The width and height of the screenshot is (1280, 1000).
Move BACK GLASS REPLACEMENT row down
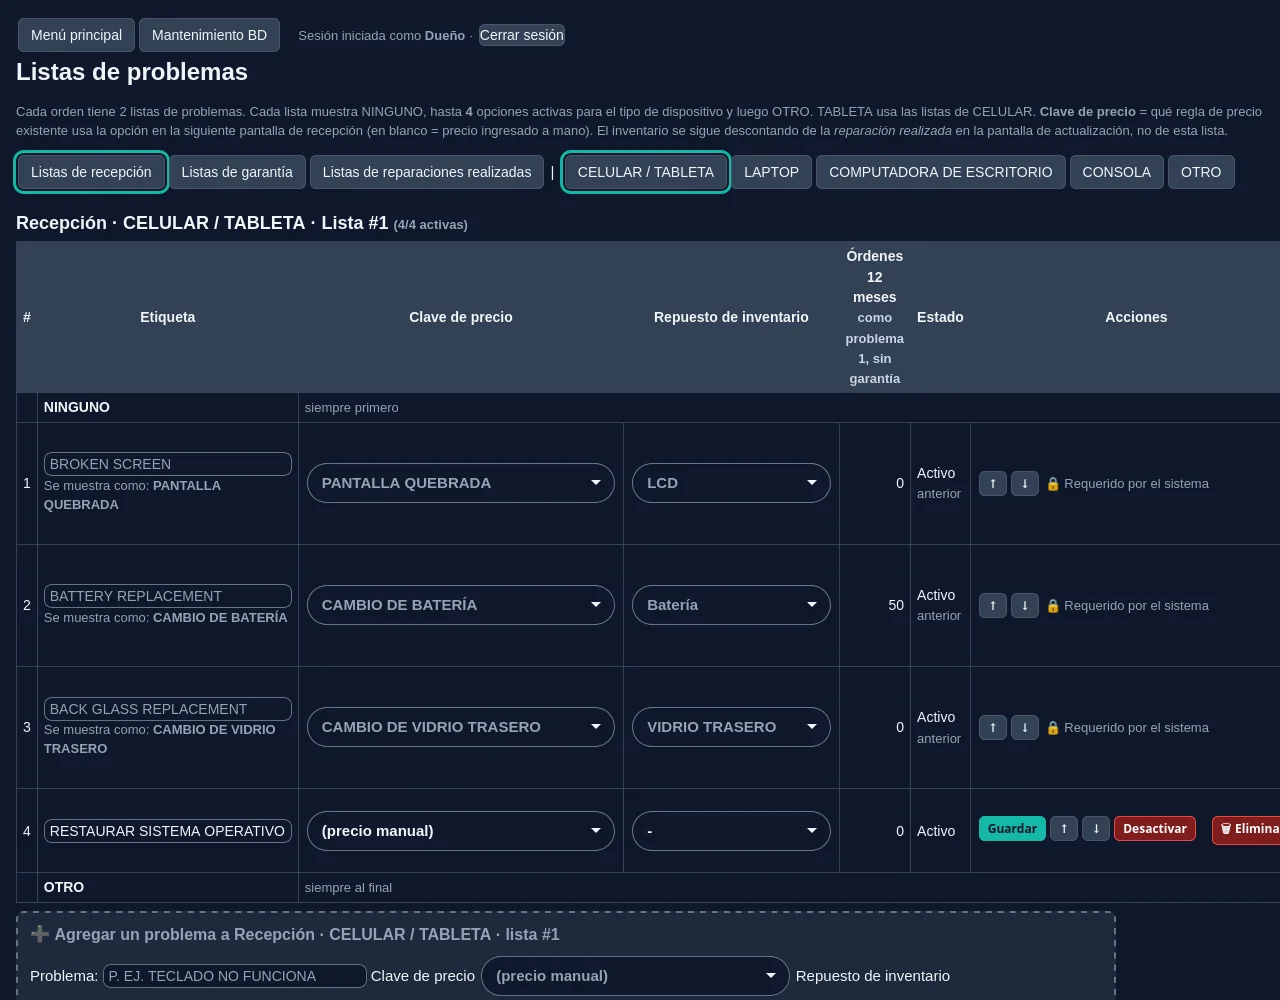[x=1025, y=727]
